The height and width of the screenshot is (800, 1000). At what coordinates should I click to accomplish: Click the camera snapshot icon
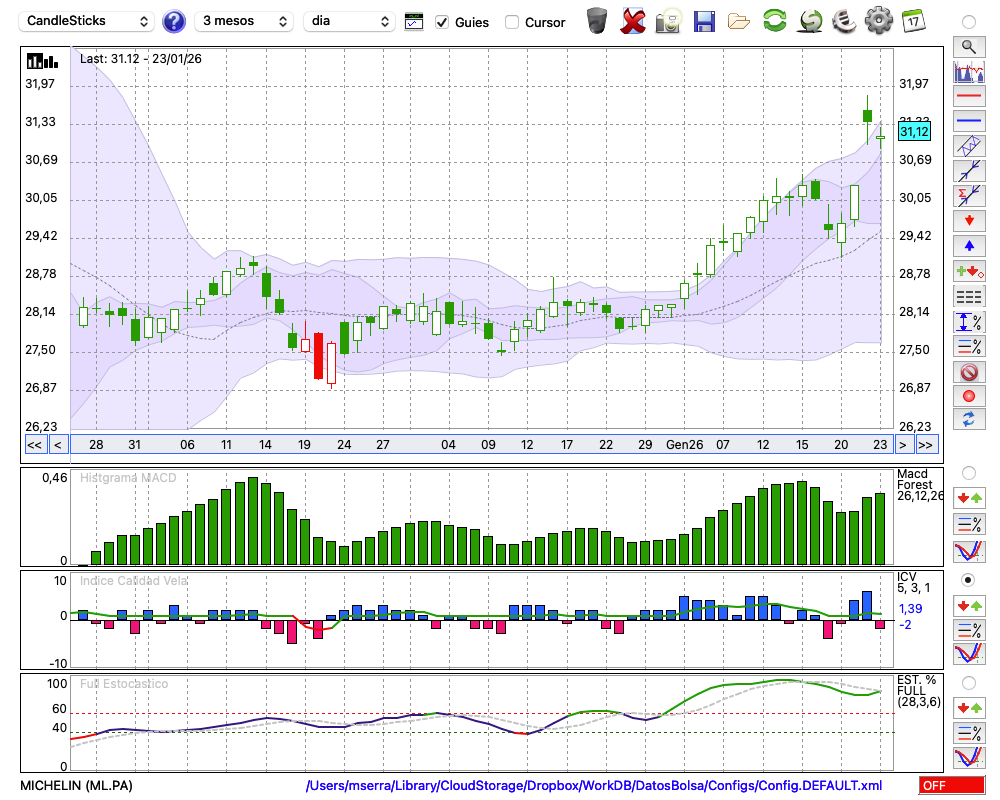click(668, 21)
